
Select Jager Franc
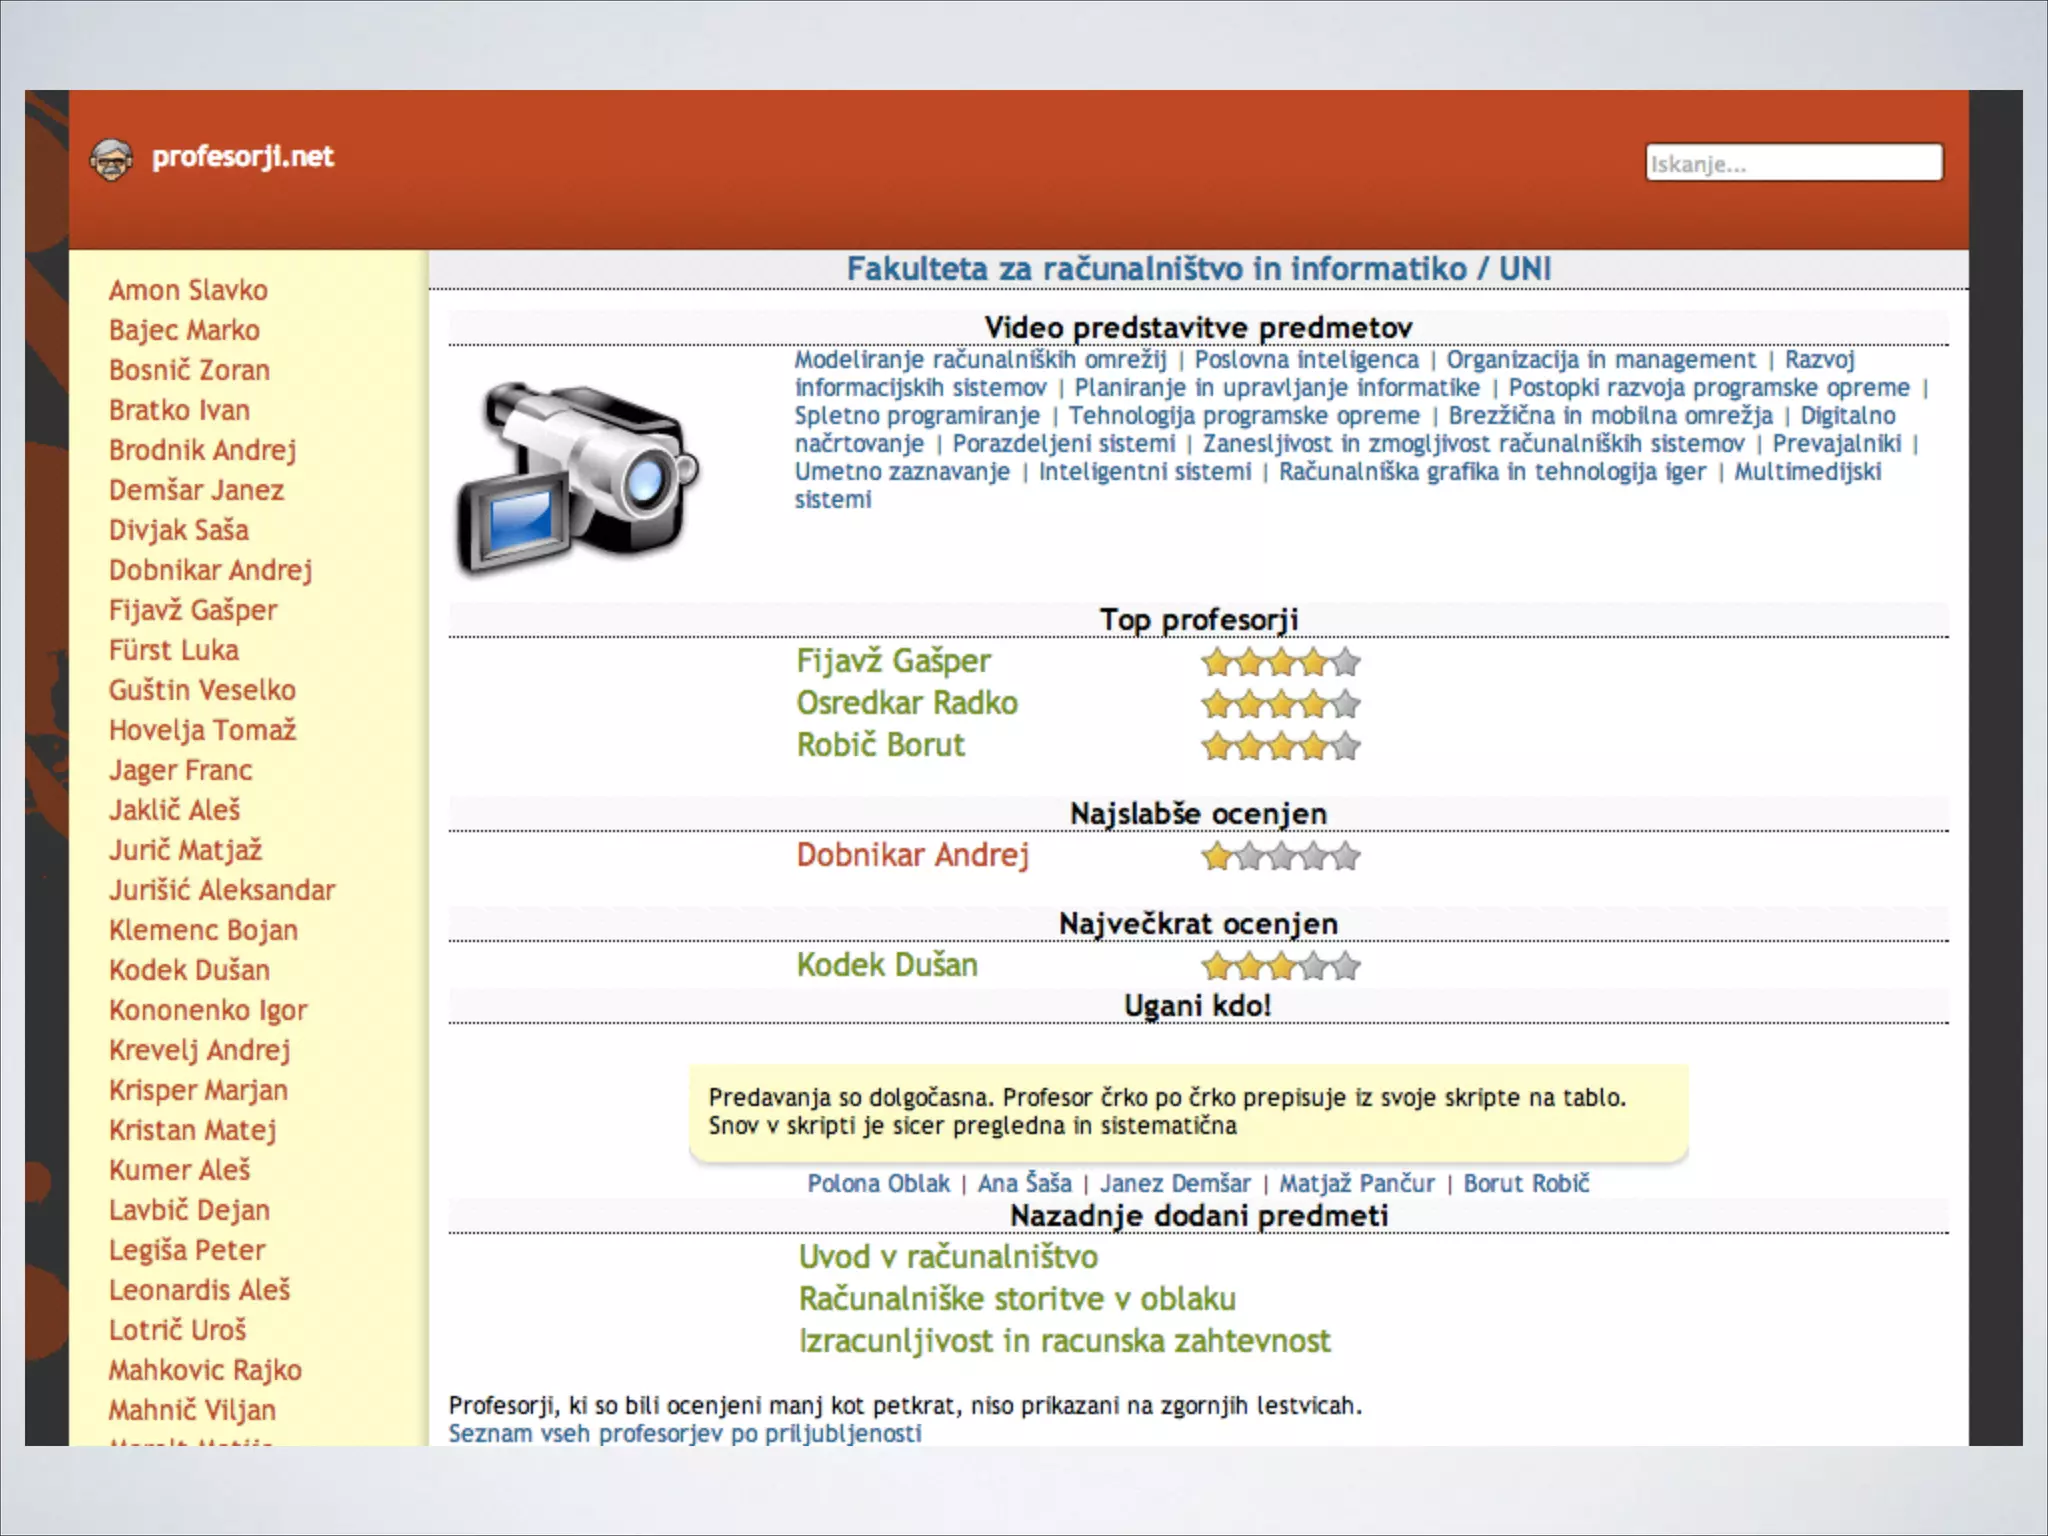coord(180,770)
